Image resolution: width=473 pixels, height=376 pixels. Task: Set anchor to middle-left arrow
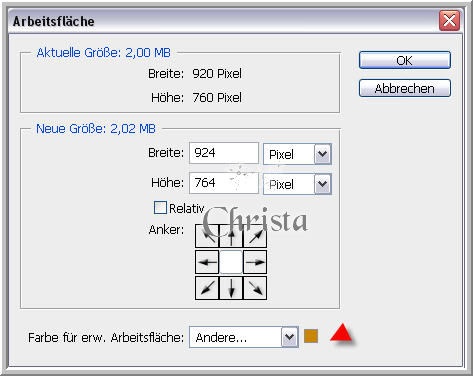pyautogui.click(x=207, y=262)
